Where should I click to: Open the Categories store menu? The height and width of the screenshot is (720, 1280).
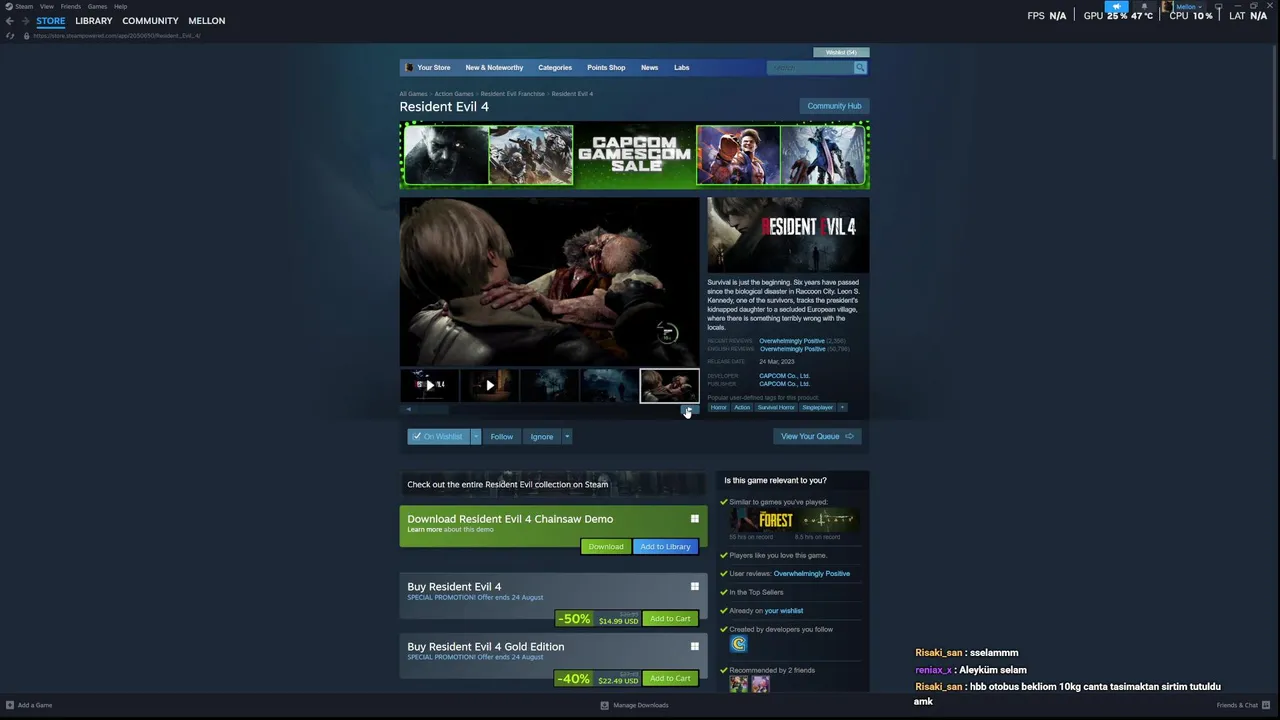pyautogui.click(x=555, y=67)
